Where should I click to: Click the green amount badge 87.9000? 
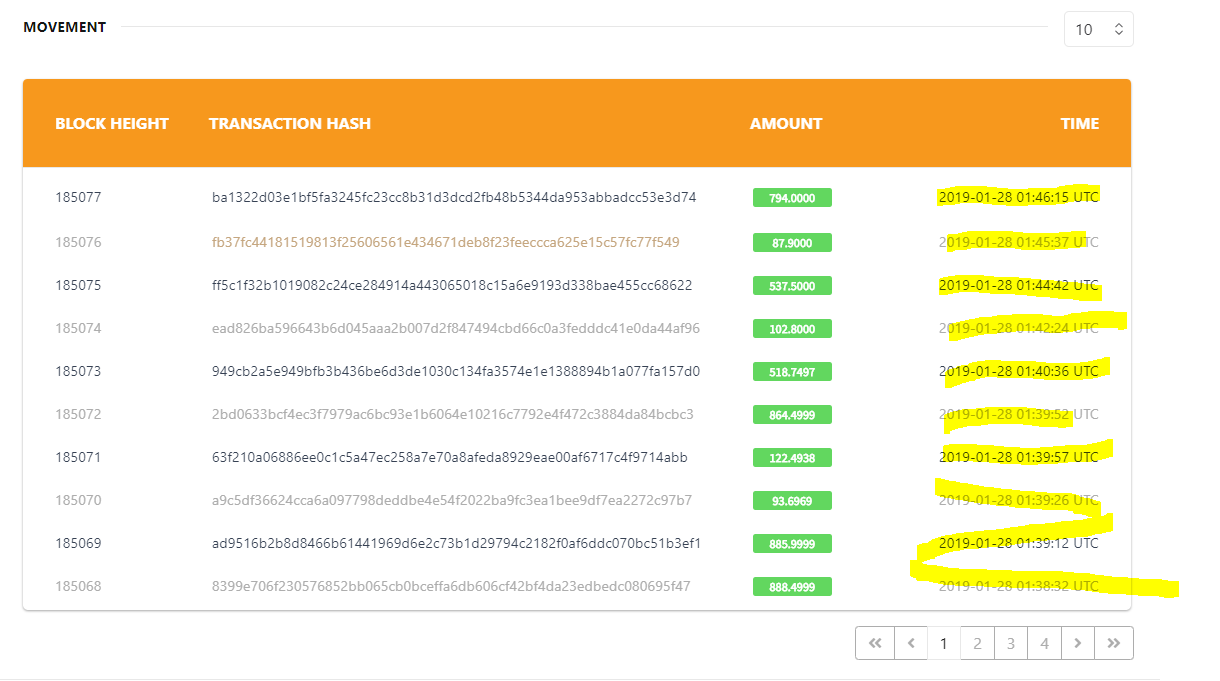click(792, 242)
